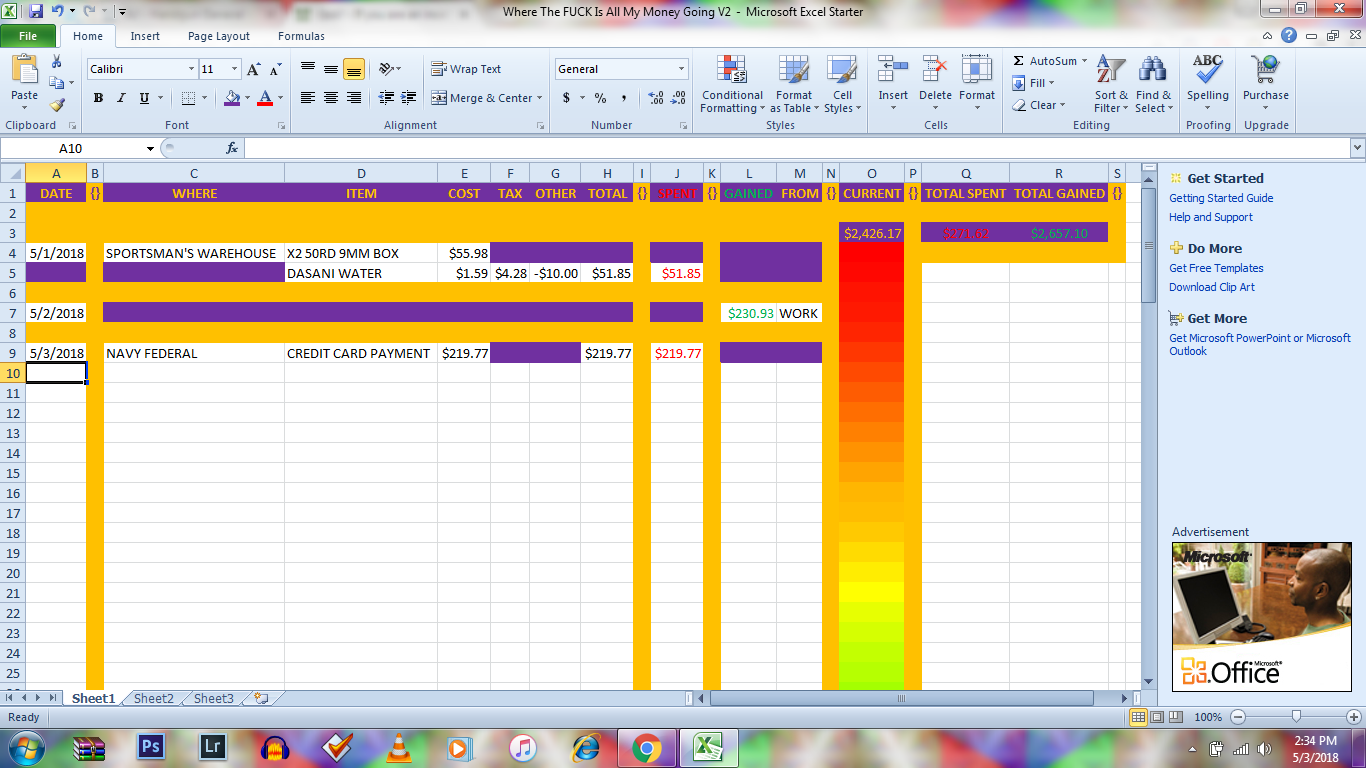
Task: Click Merge & Center
Action: pyautogui.click(x=482, y=98)
